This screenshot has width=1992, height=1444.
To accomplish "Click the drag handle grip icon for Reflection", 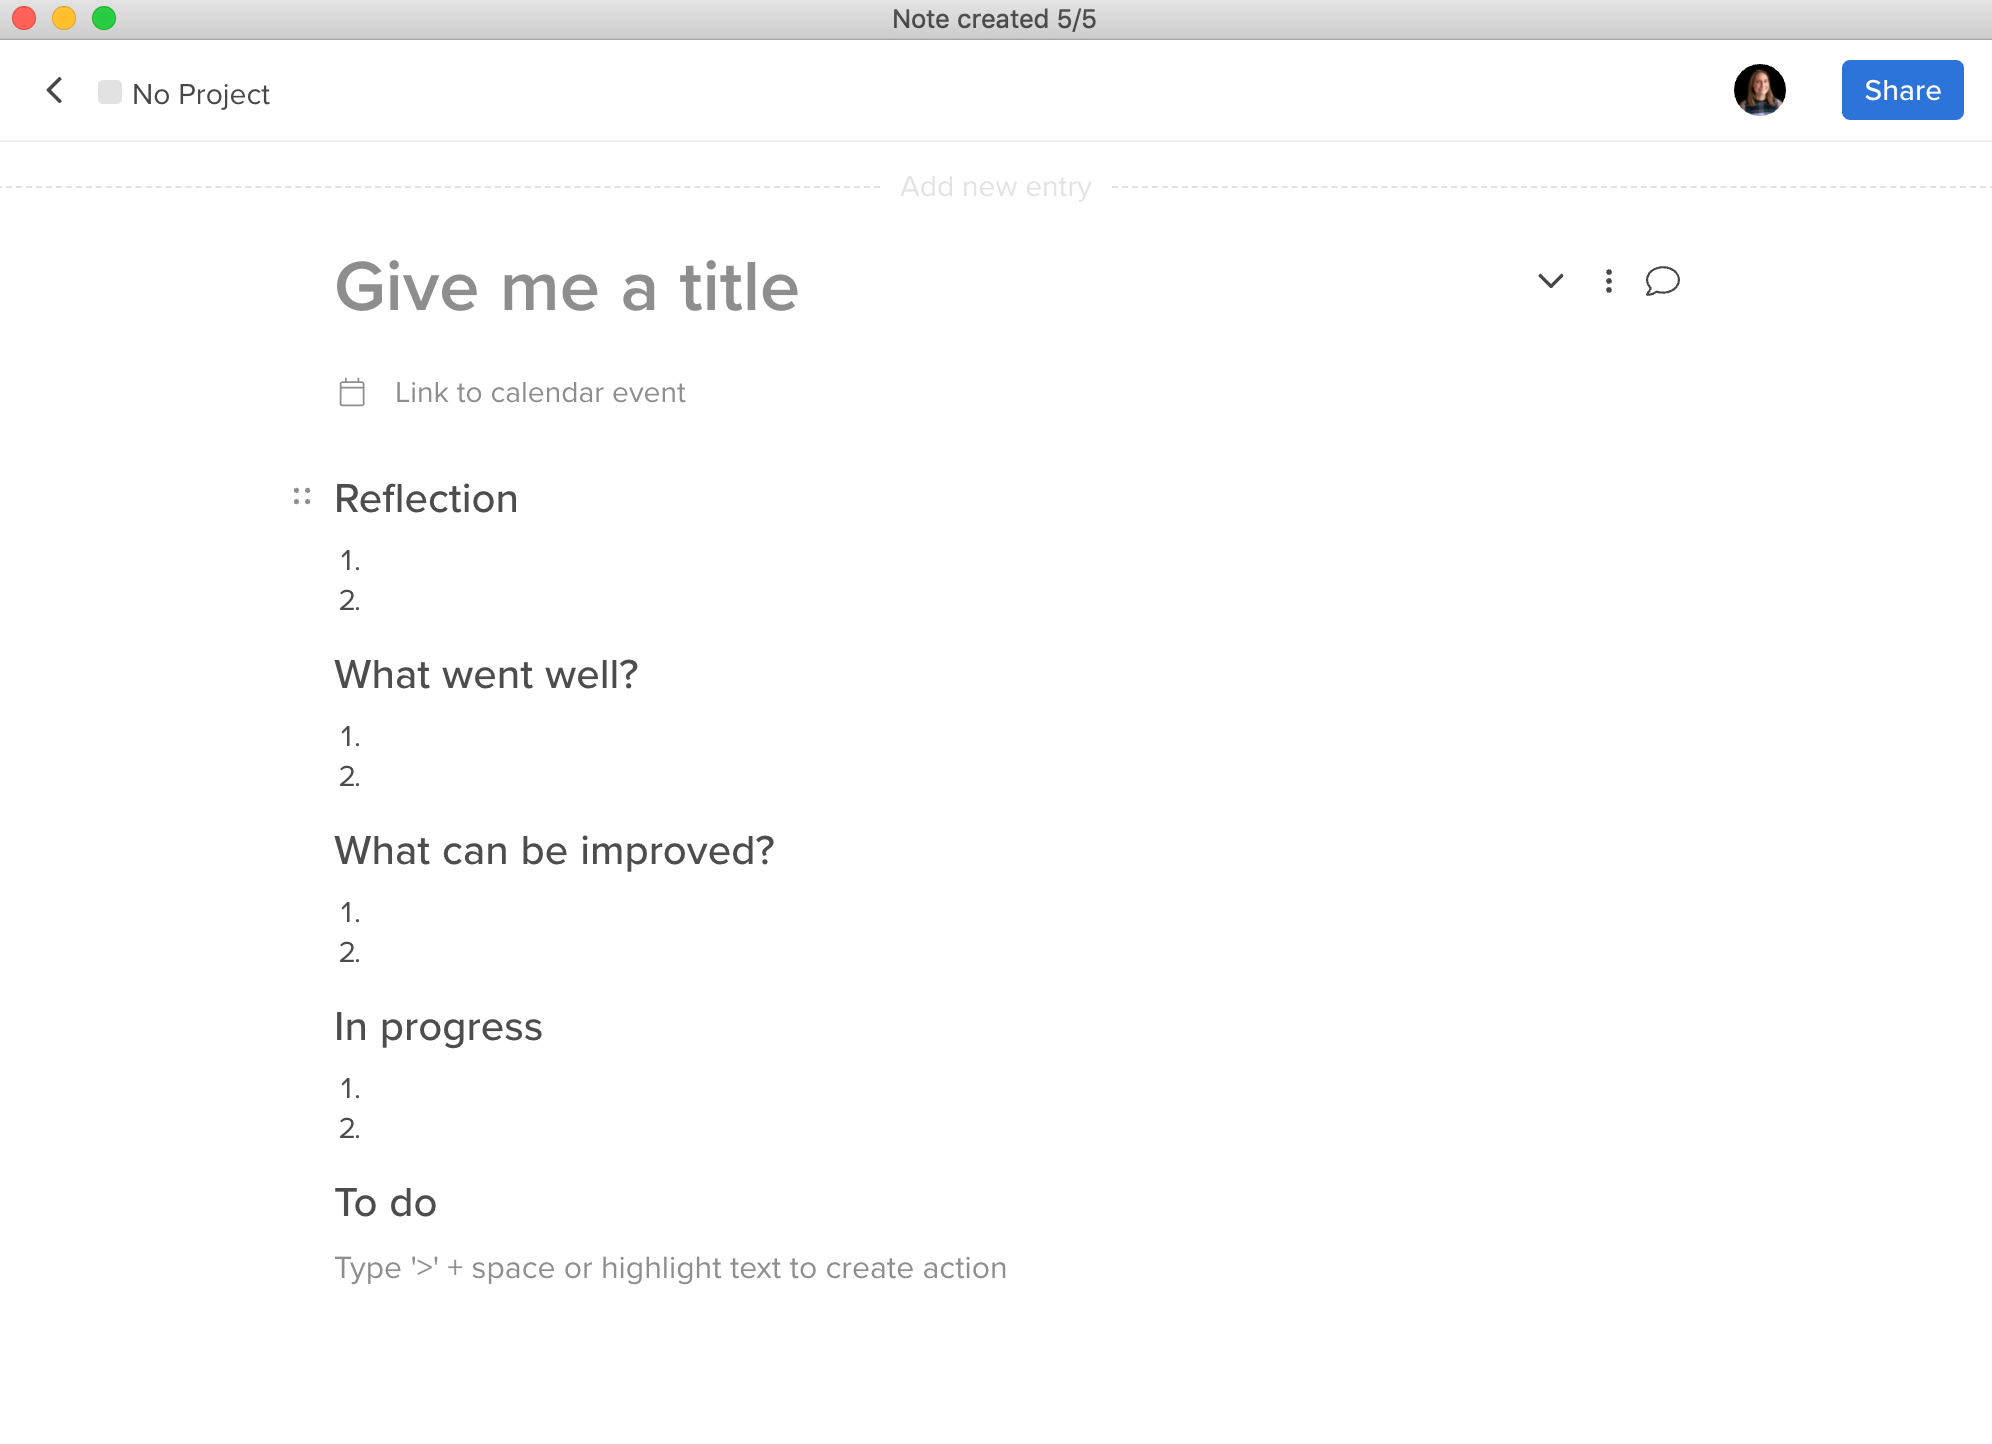I will (302, 498).
